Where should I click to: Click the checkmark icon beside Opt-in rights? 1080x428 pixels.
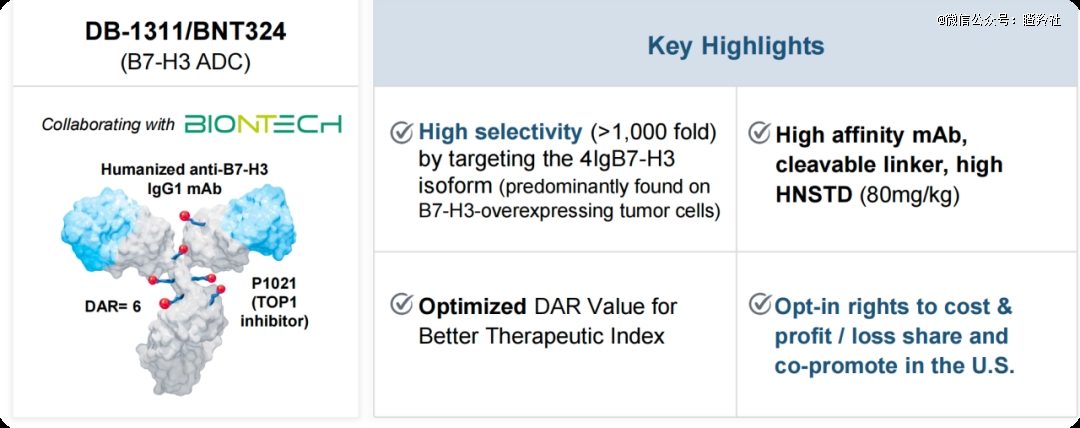[759, 304]
